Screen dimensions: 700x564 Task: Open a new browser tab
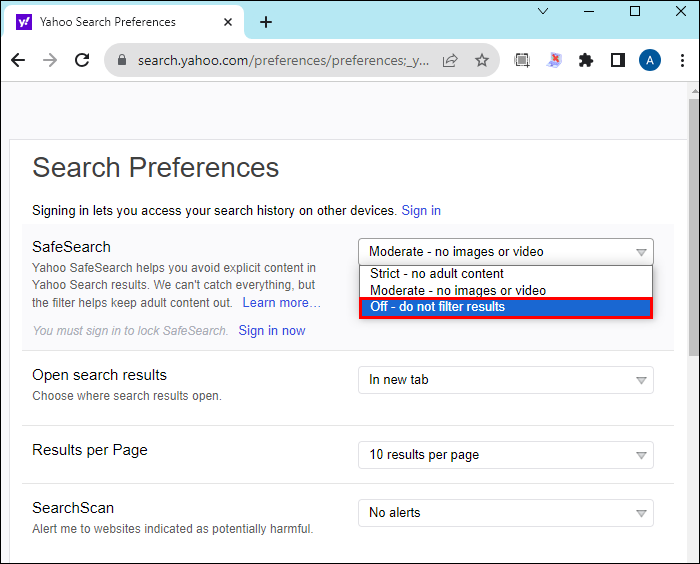(x=266, y=22)
